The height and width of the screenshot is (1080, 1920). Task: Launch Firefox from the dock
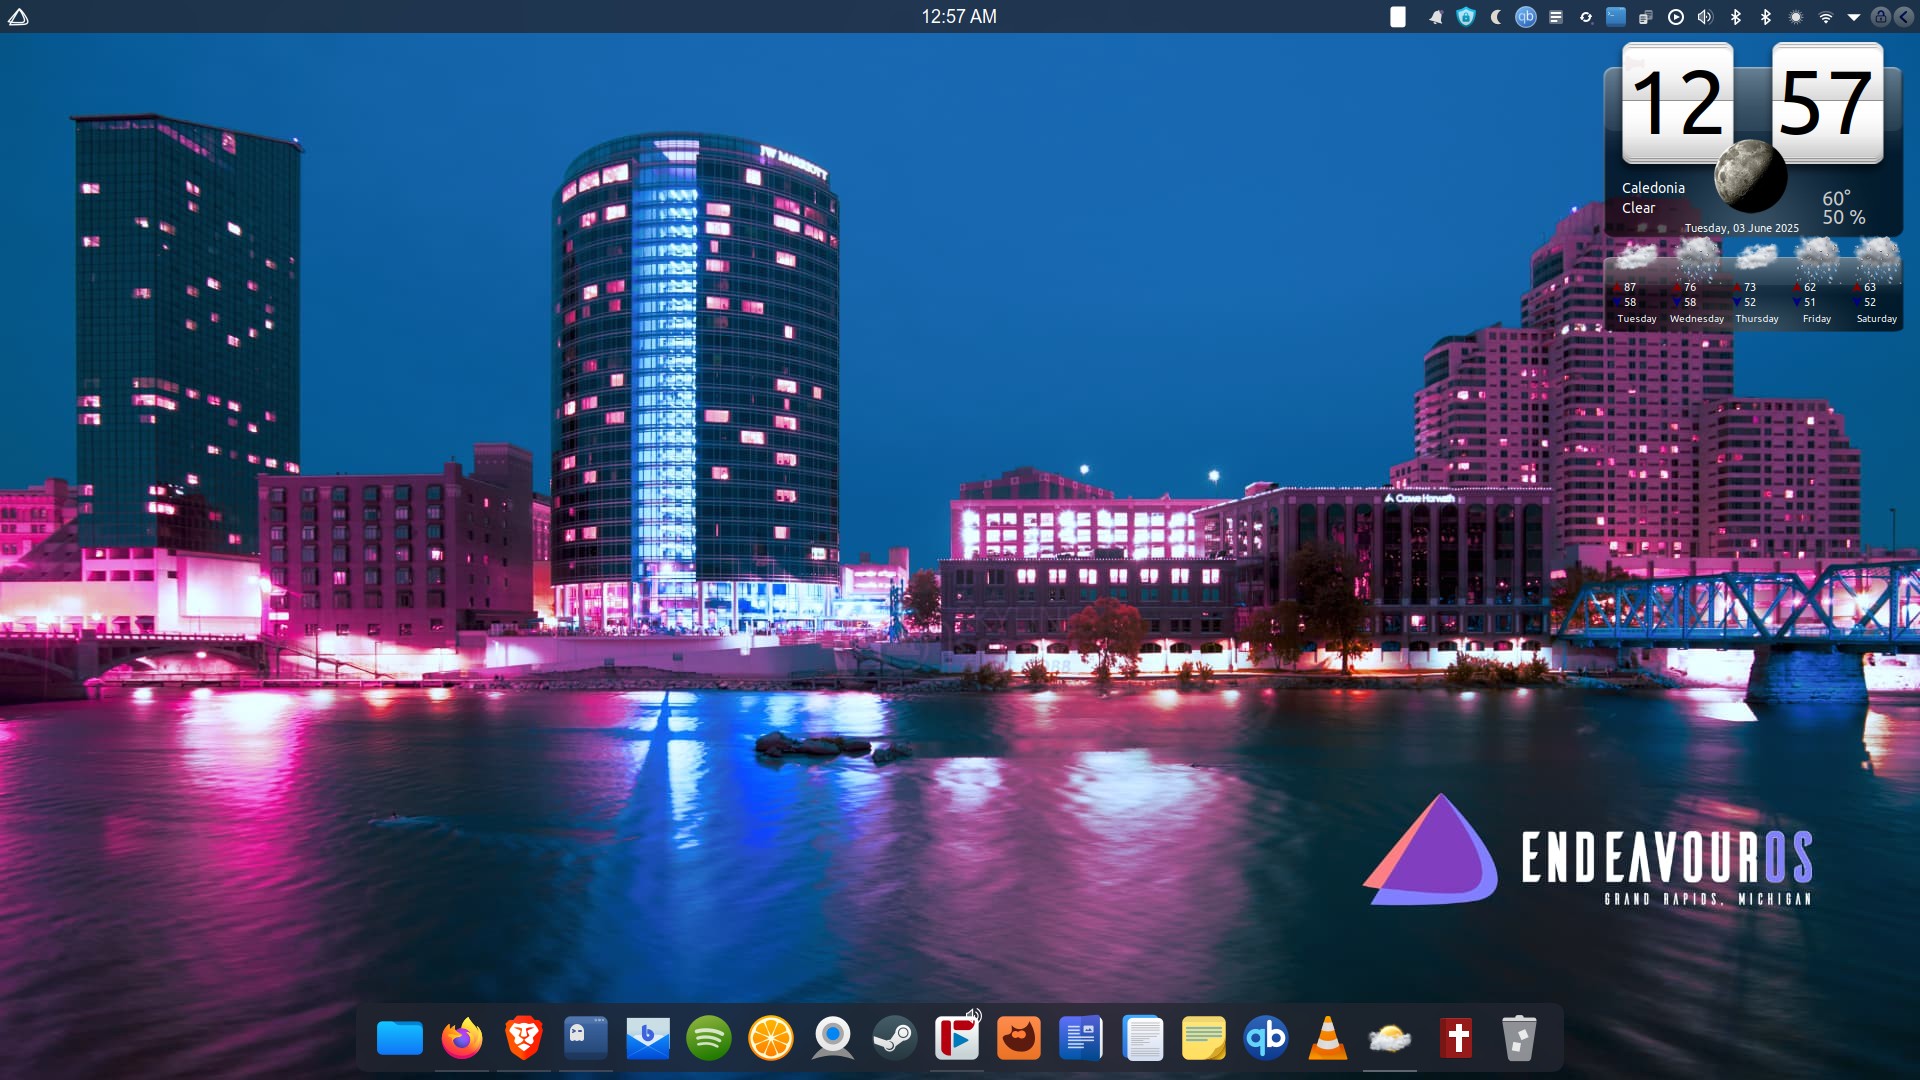462,1038
